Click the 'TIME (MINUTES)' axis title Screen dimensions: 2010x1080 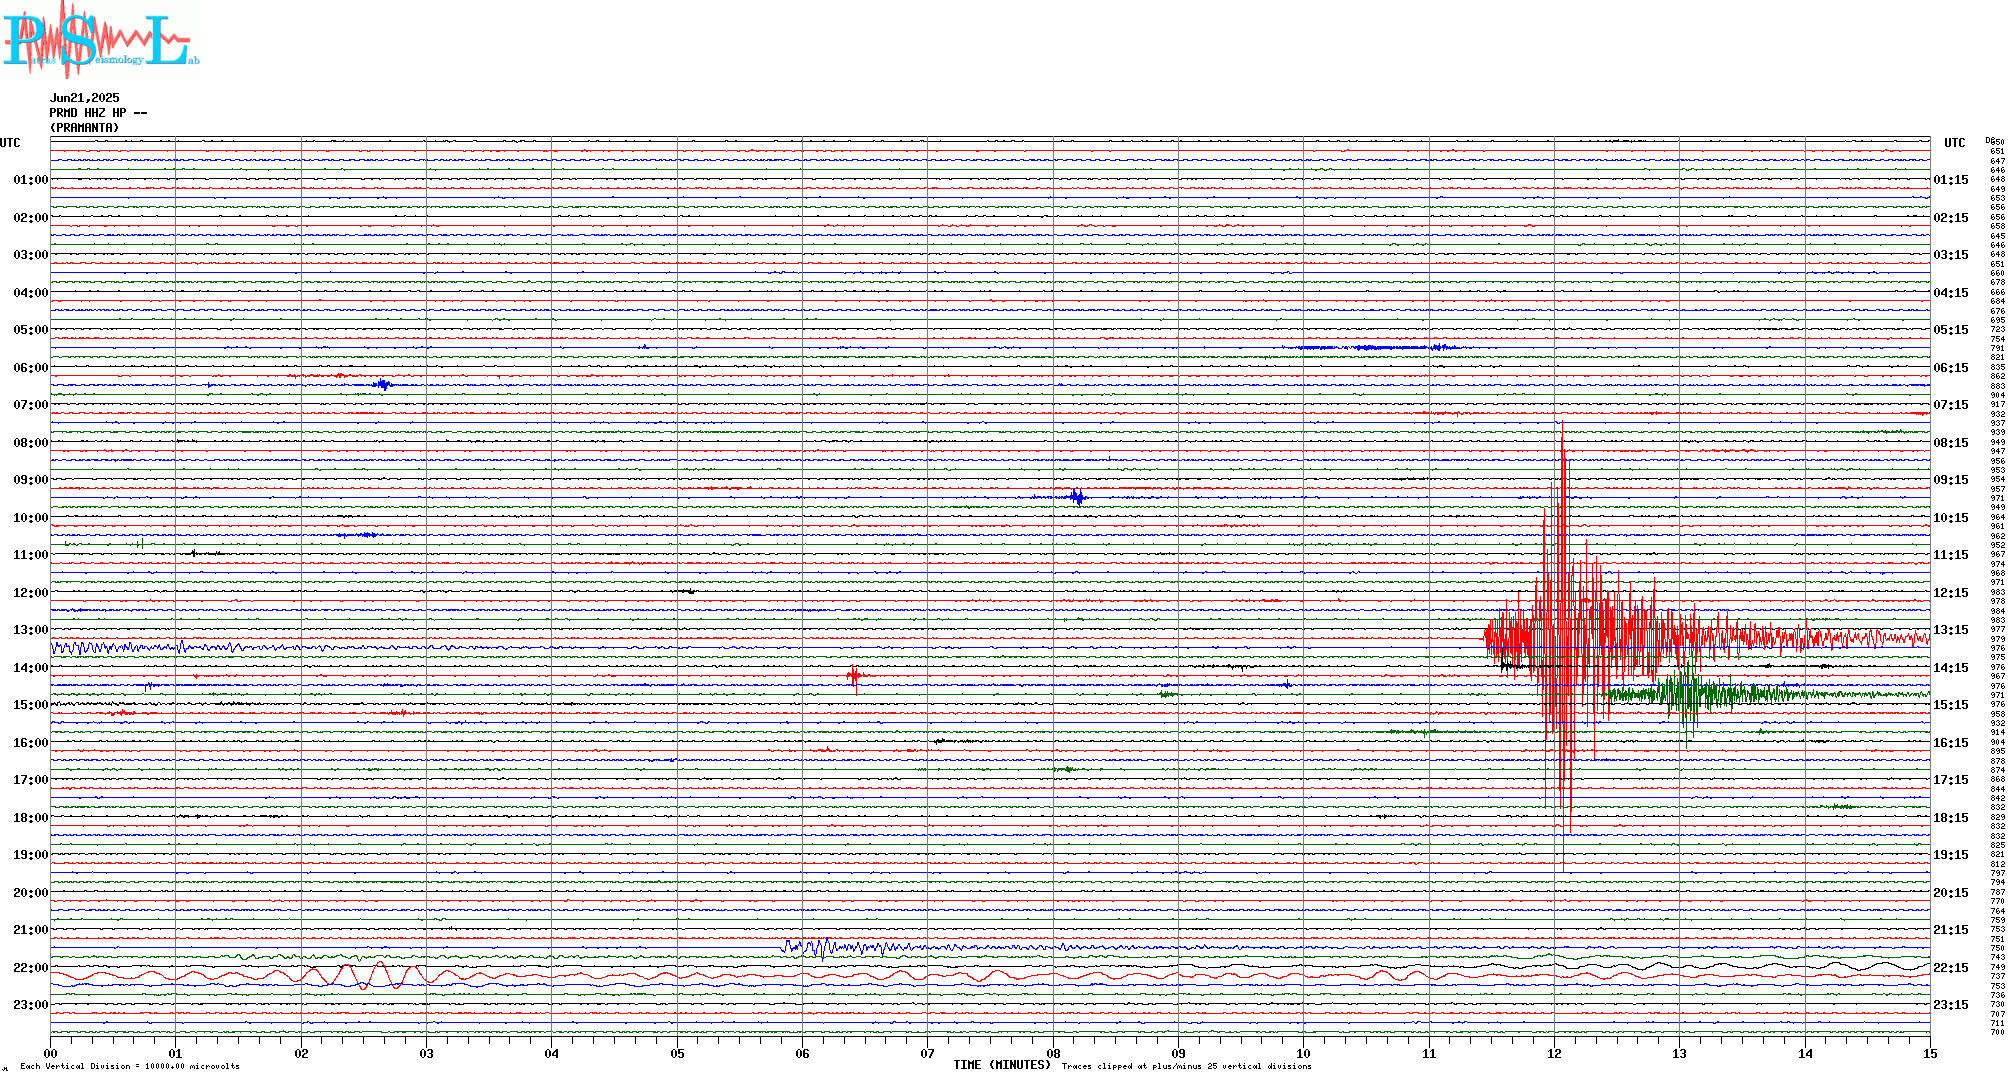[x=1002, y=1065]
